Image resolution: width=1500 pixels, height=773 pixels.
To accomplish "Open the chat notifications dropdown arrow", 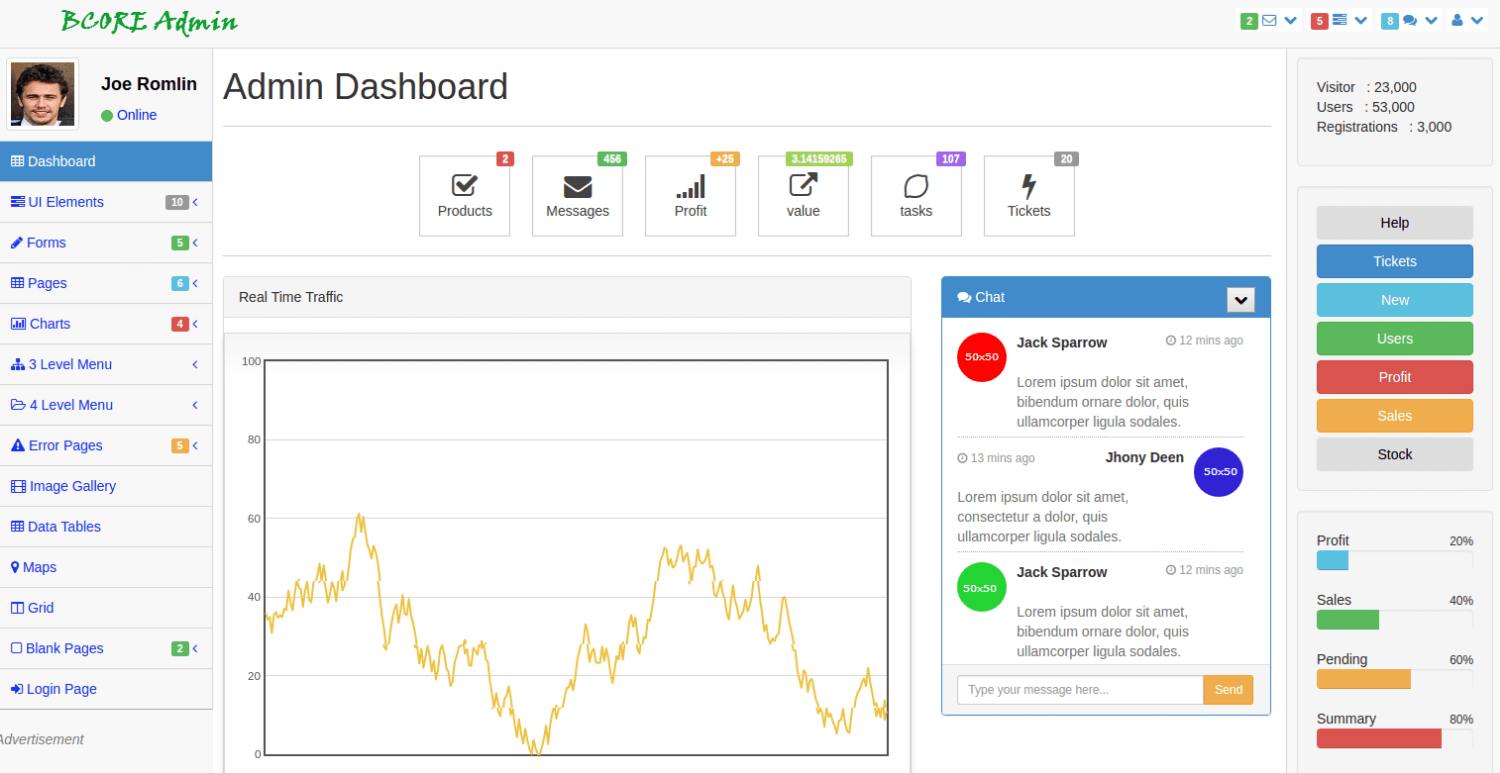I will pyautogui.click(x=1432, y=20).
